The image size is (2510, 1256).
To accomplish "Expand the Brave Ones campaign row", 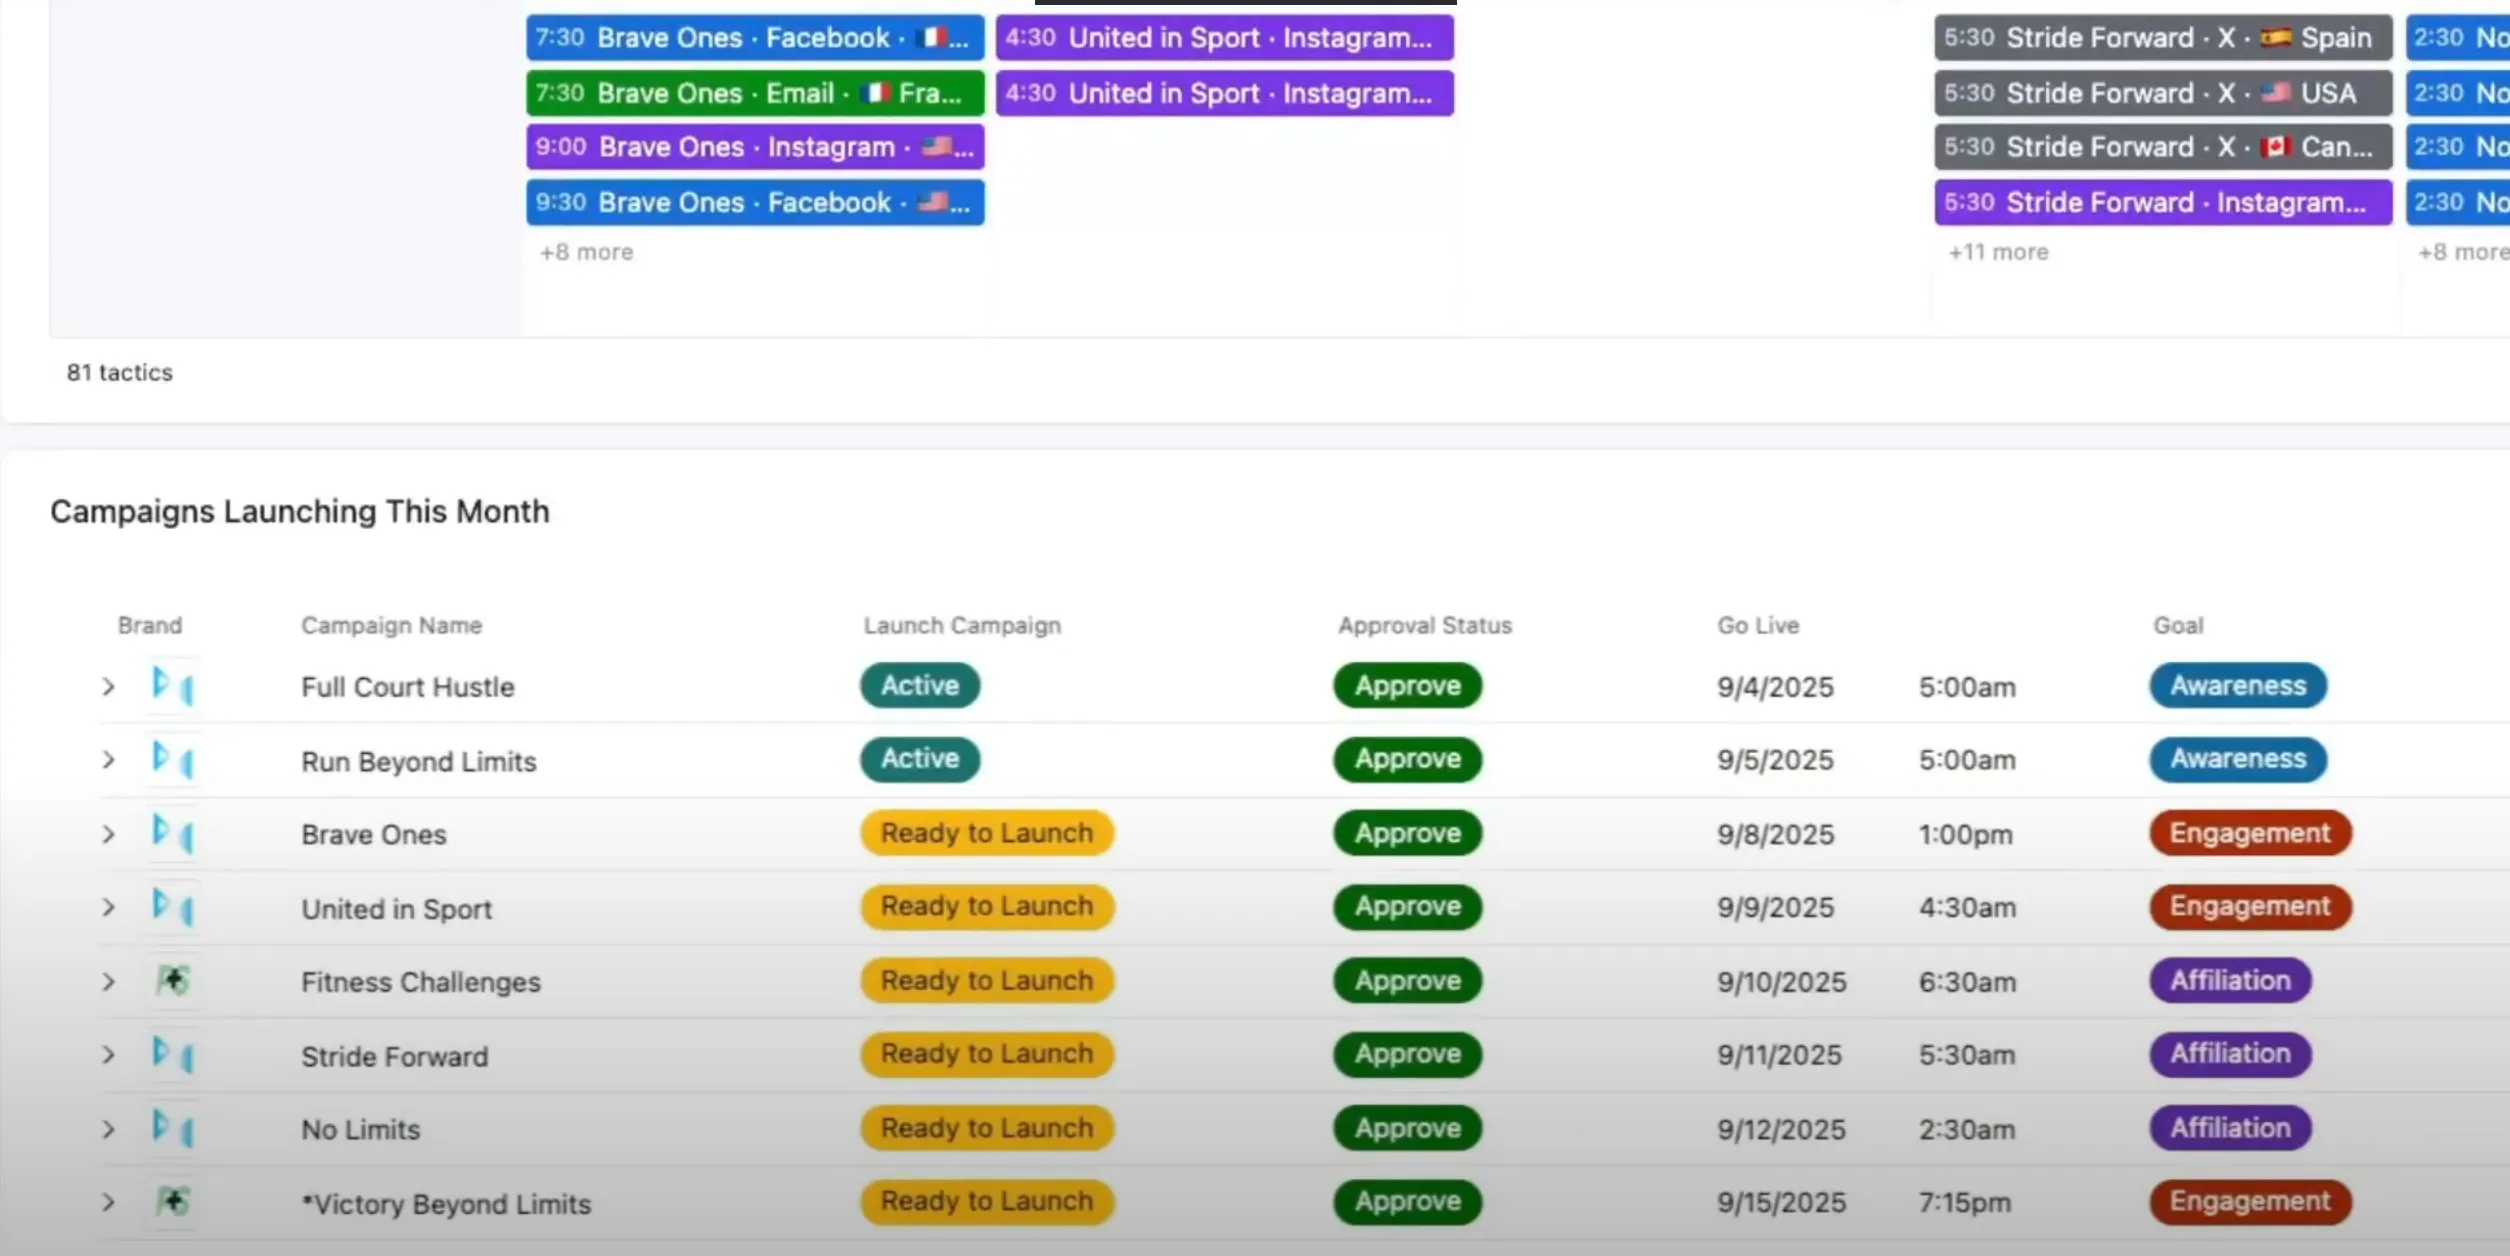I will coord(108,834).
